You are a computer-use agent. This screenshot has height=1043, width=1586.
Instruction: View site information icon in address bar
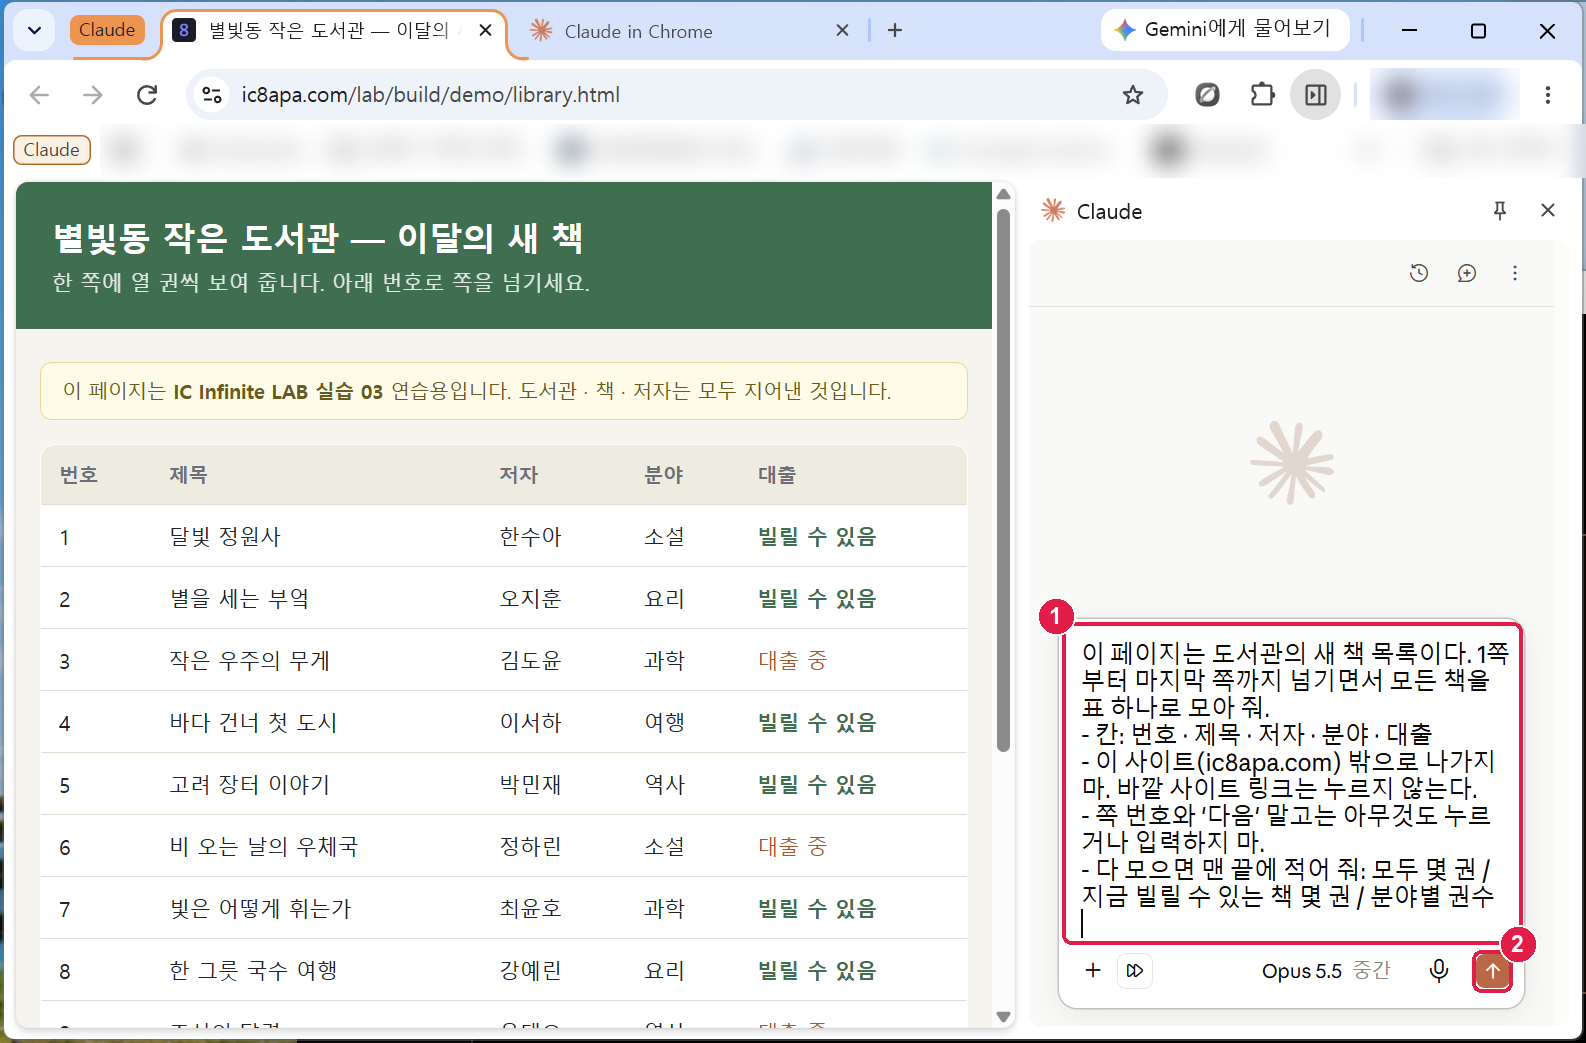pos(211,95)
